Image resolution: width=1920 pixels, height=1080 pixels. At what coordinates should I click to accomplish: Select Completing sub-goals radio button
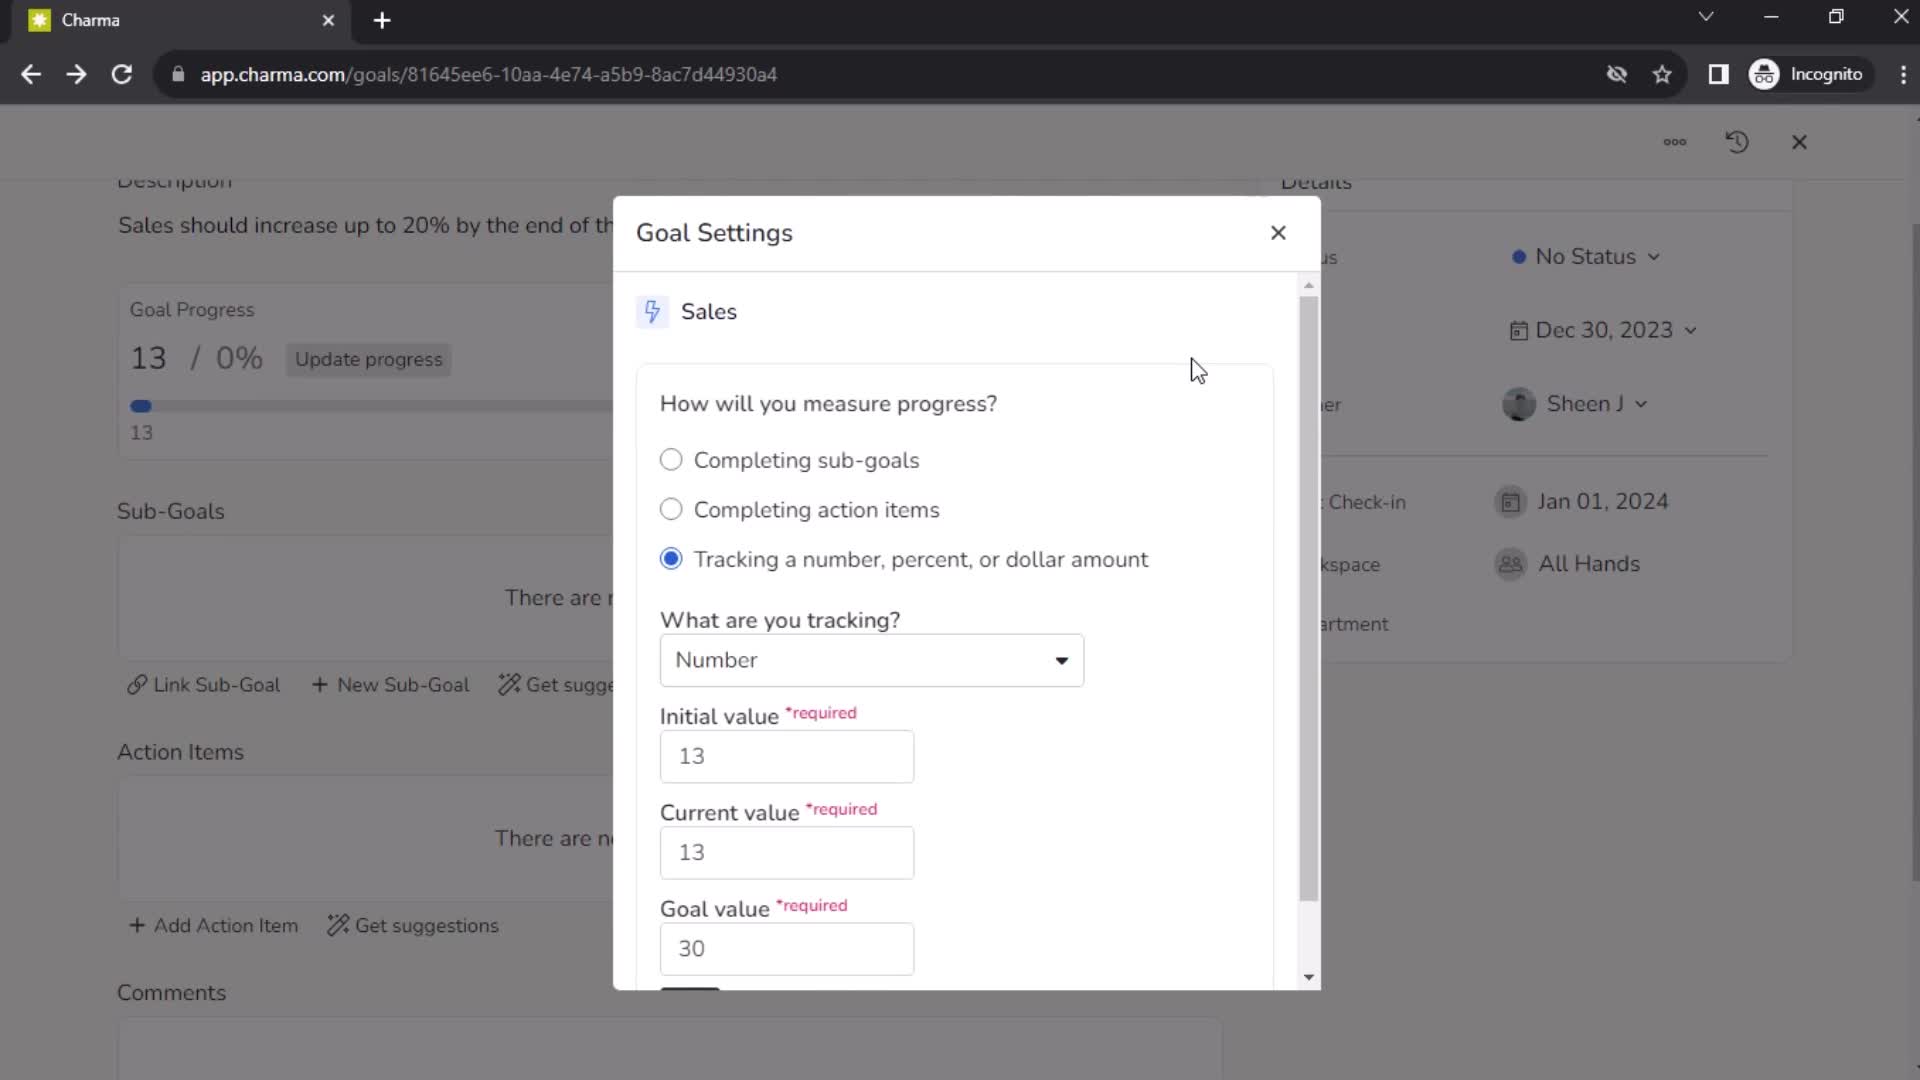click(x=671, y=459)
